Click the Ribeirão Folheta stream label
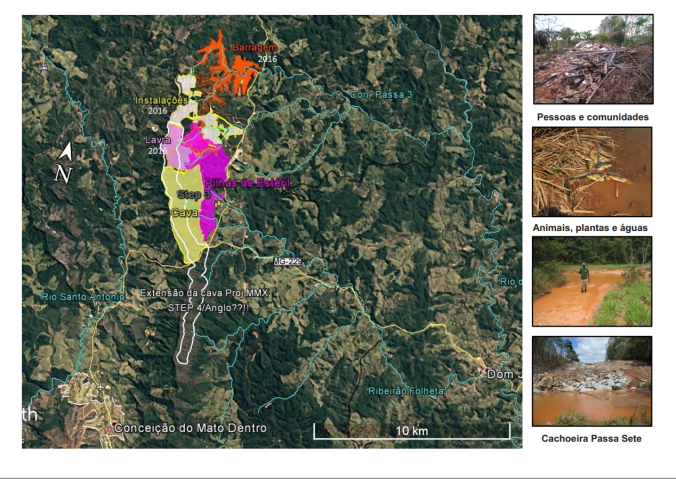676x479 pixels. point(405,391)
